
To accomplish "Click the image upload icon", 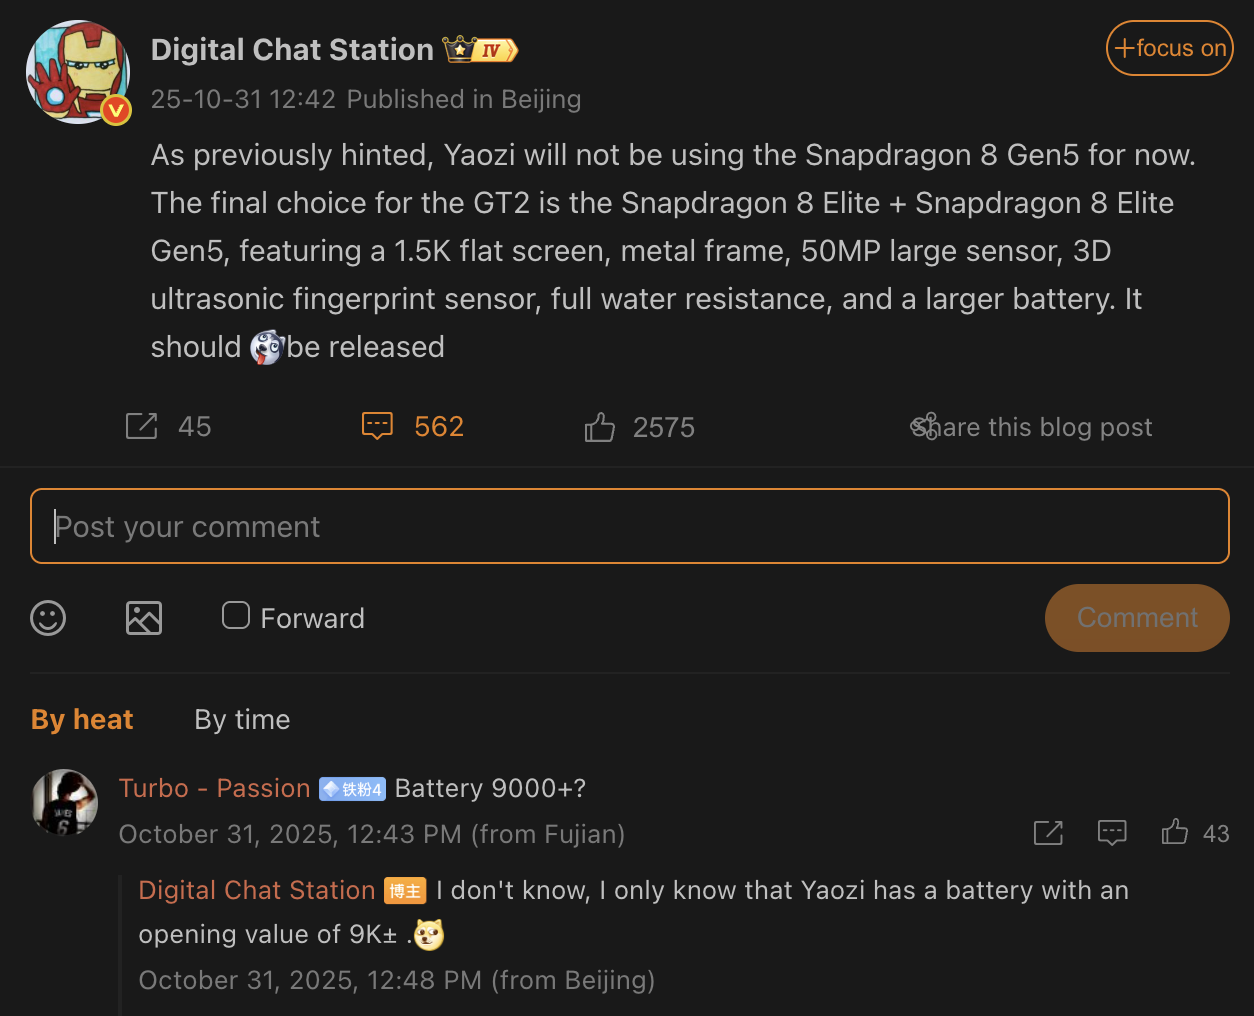I will click(143, 618).
